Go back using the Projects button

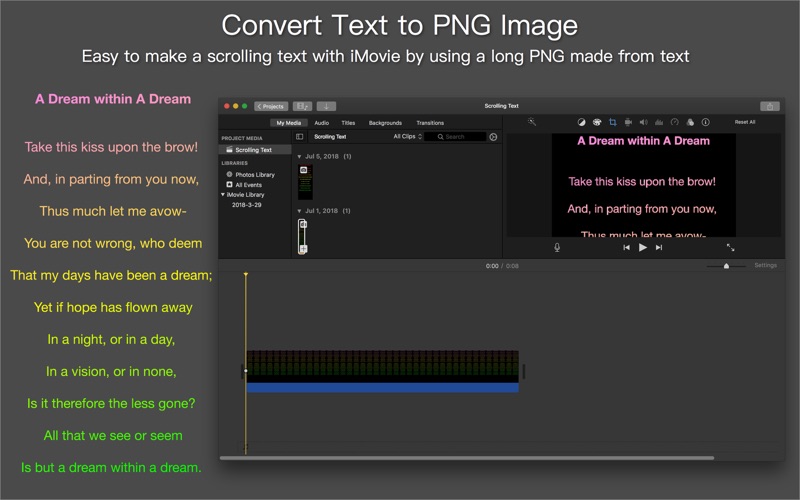tap(271, 106)
